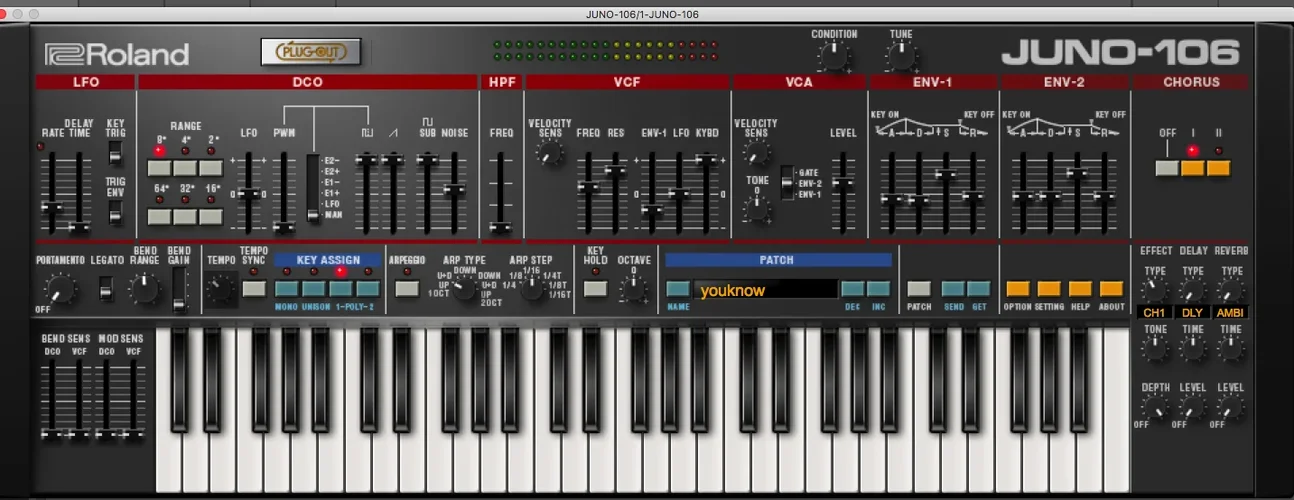Click the patch NAME button
The width and height of the screenshot is (1294, 500).
pyautogui.click(x=678, y=289)
